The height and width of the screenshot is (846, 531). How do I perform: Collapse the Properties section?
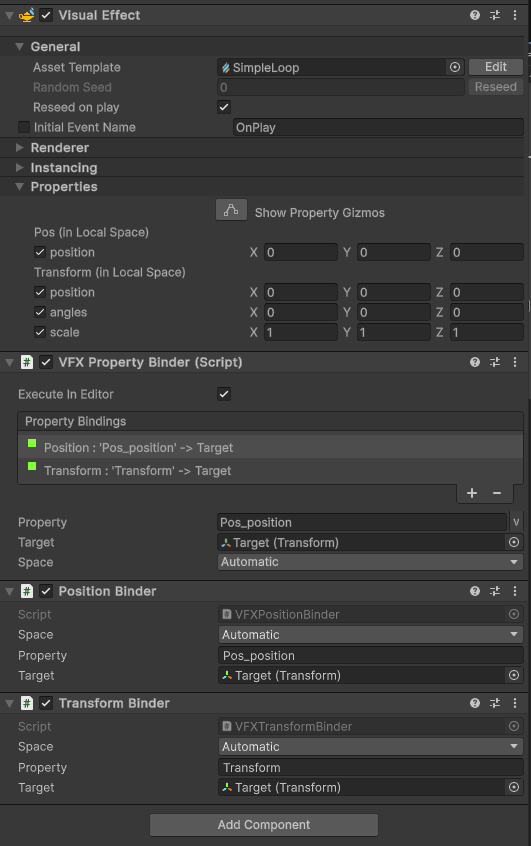19,187
